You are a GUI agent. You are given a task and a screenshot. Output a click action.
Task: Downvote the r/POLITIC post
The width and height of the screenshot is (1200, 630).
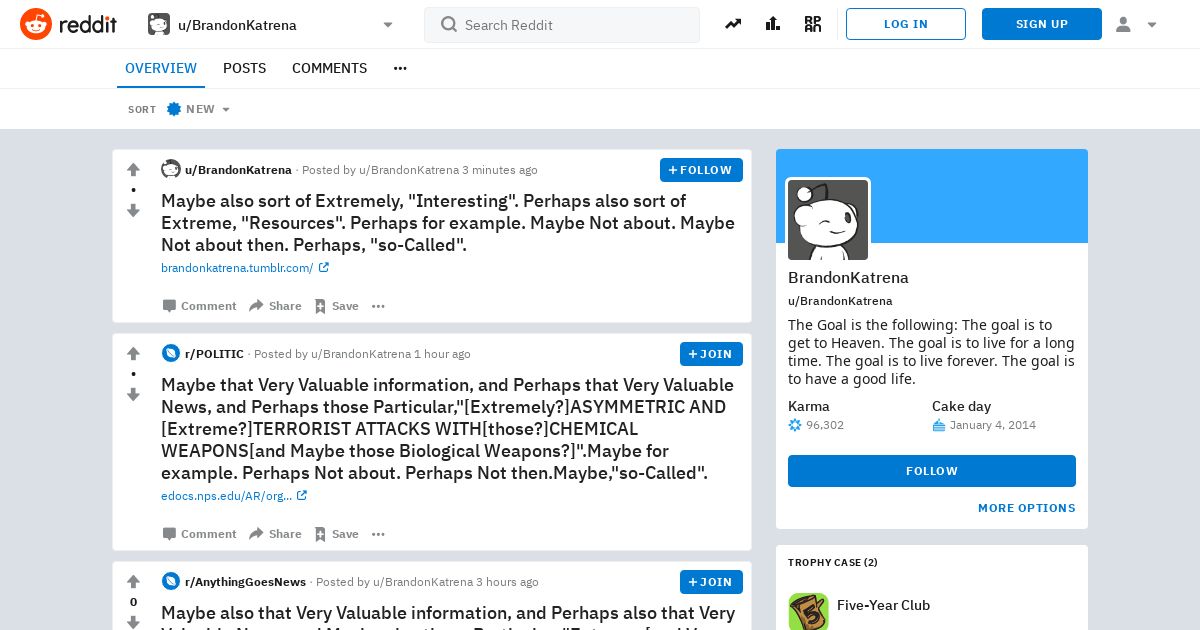(x=133, y=395)
